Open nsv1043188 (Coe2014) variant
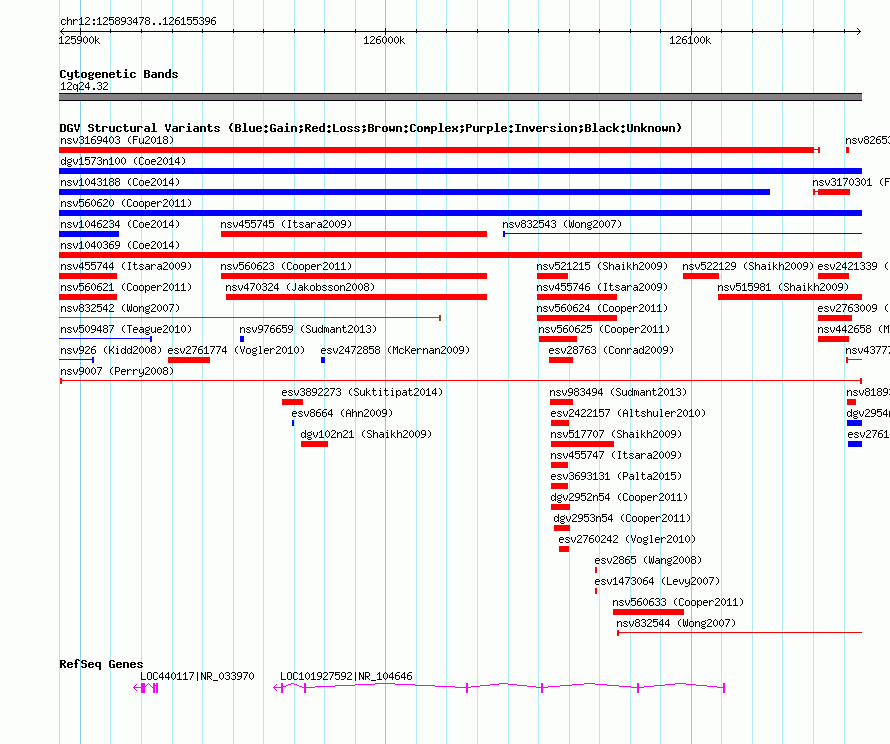Viewport: 890px width, 744px height. [120, 182]
